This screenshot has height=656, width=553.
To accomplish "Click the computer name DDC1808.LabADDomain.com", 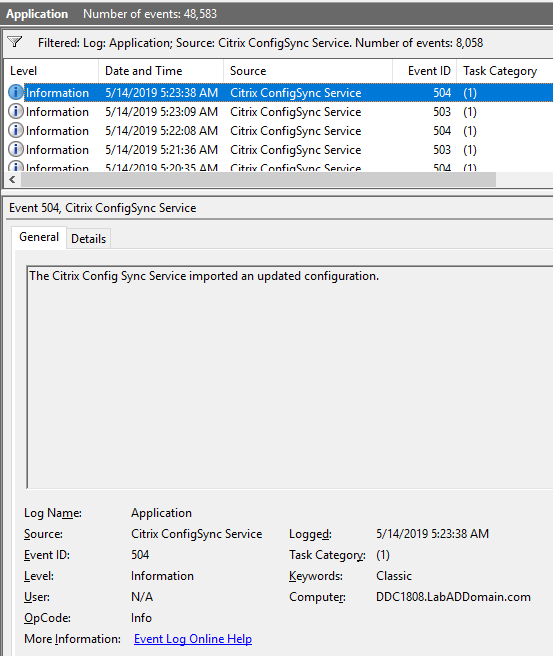I will (x=453, y=597).
